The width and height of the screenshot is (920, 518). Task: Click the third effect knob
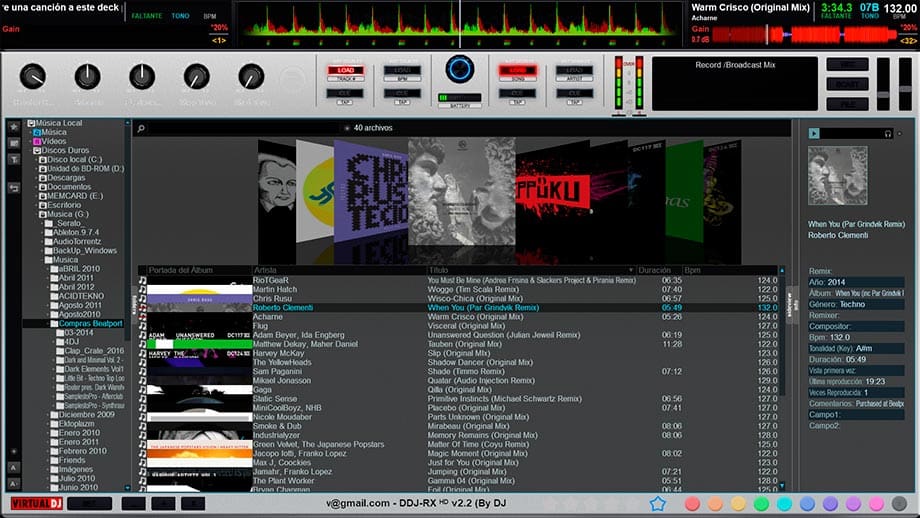click(x=142, y=76)
